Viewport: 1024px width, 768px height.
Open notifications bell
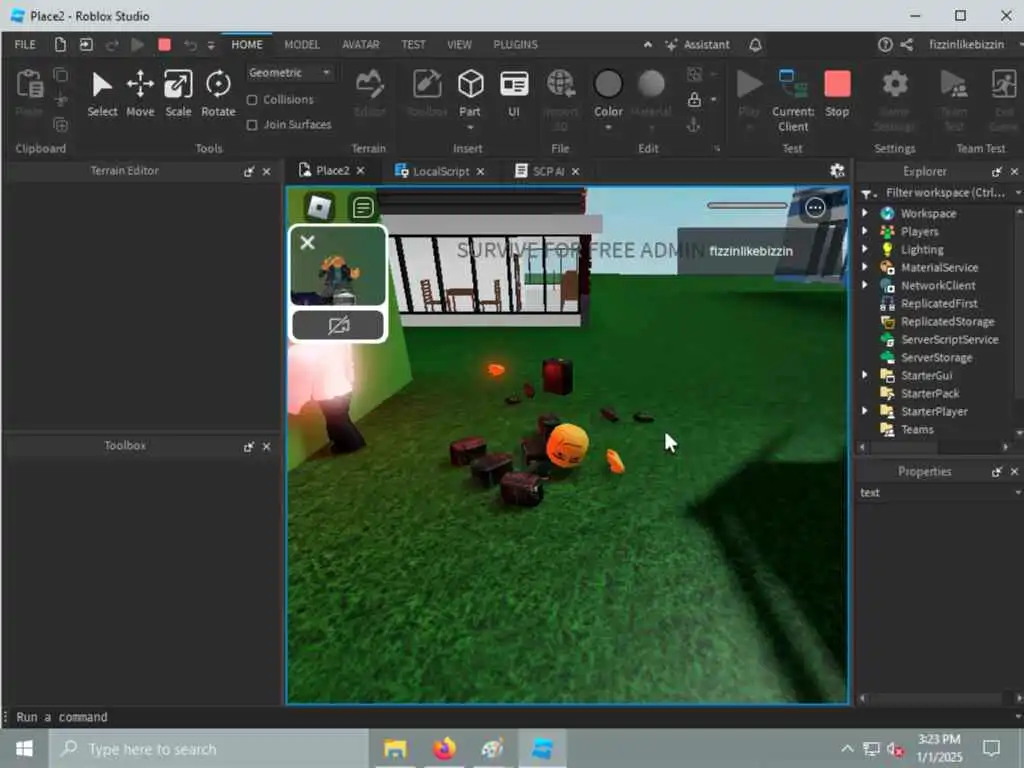click(x=755, y=44)
